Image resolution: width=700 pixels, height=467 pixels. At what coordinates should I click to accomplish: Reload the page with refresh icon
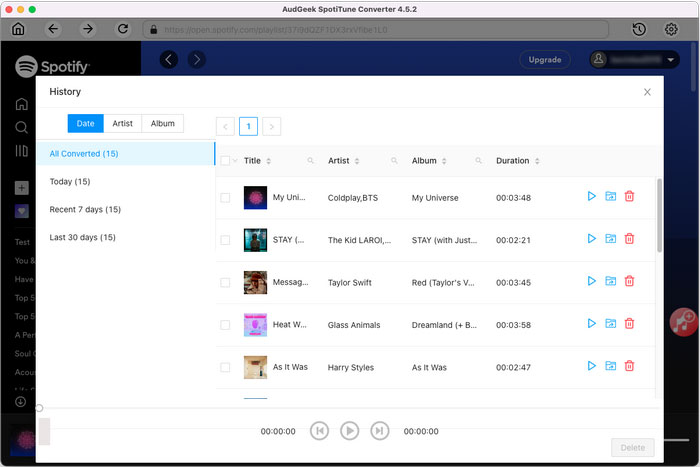[123, 29]
